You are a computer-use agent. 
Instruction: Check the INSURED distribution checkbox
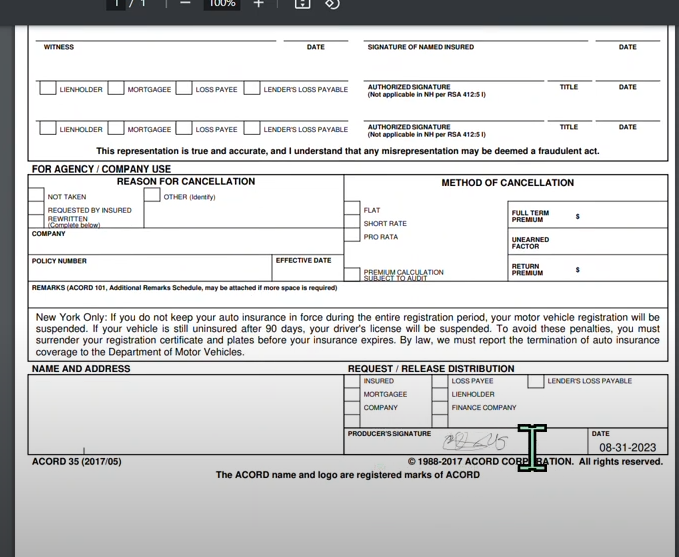(x=352, y=381)
